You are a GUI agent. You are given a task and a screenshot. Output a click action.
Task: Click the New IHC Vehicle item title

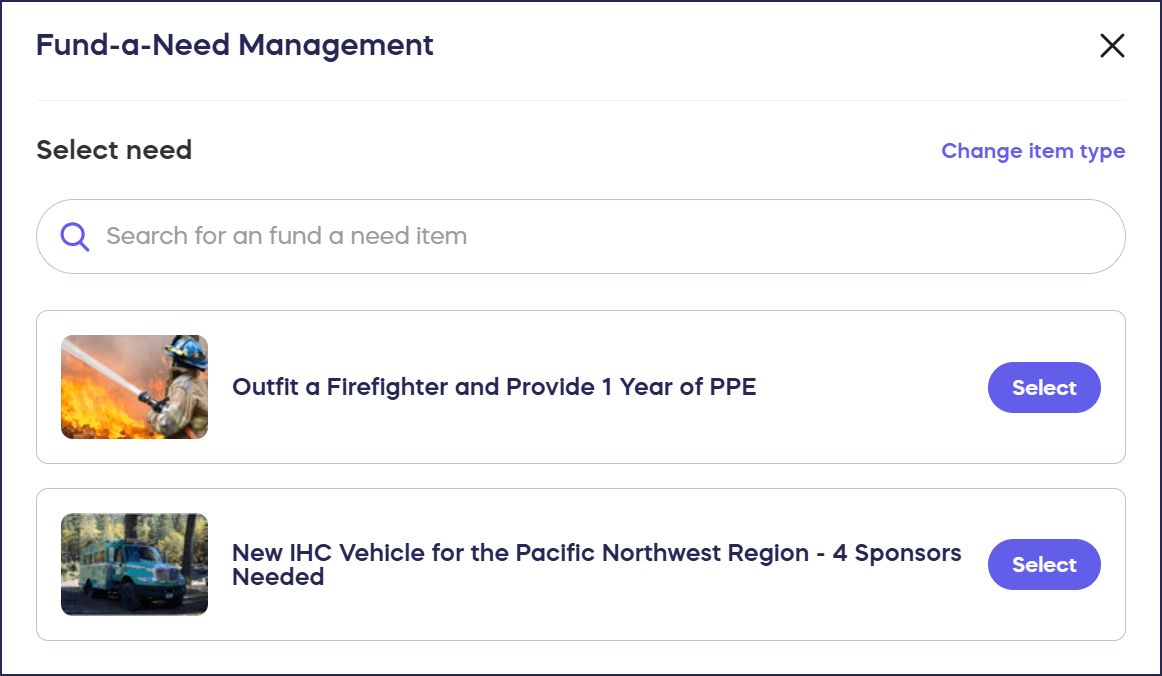click(x=596, y=554)
